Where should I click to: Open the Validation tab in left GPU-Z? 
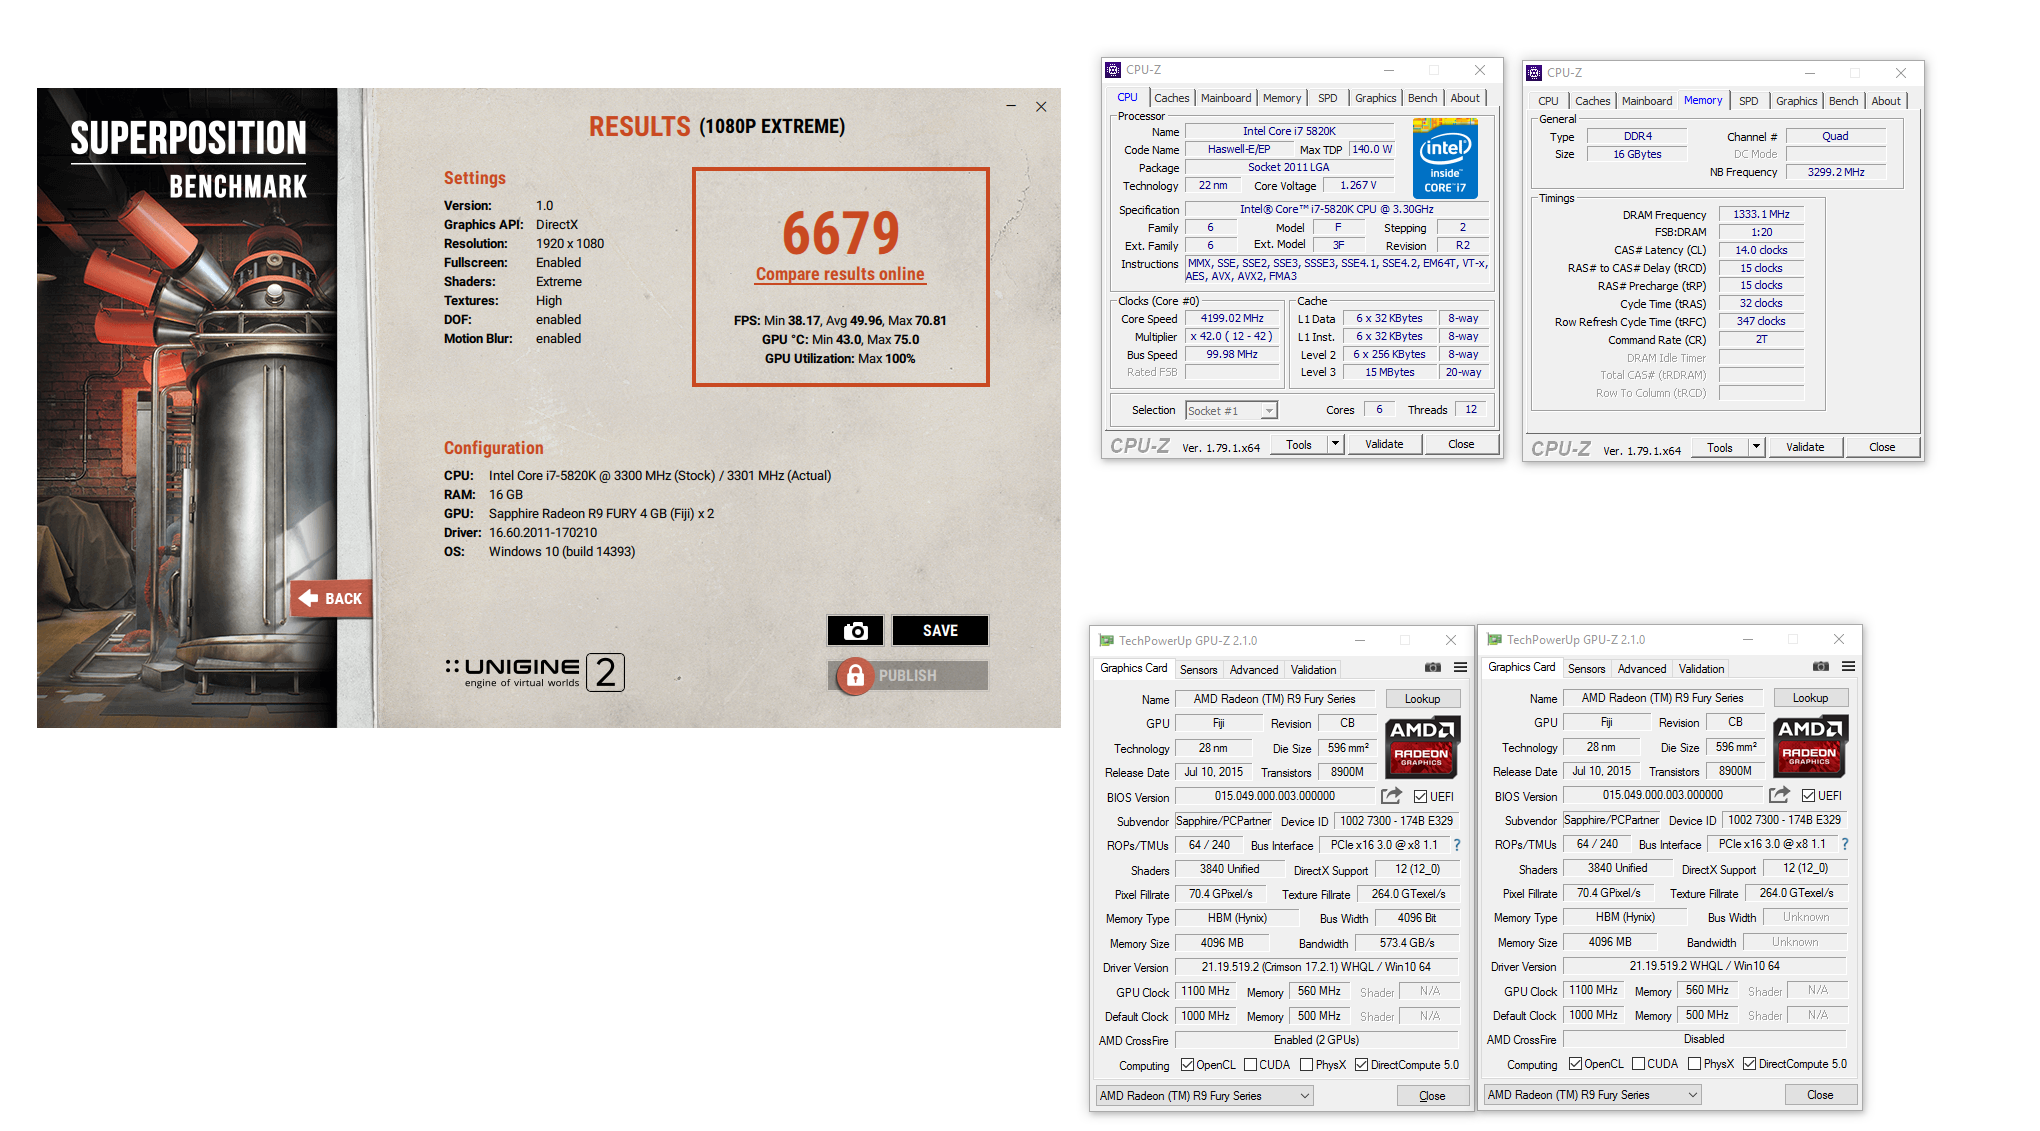(x=1313, y=670)
